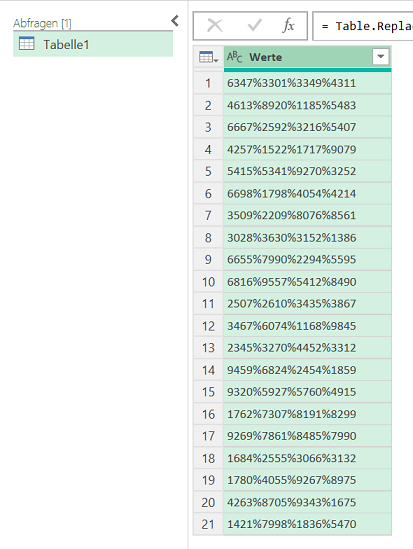Select cell 4257%1522%1717%9079

pyautogui.click(x=307, y=150)
